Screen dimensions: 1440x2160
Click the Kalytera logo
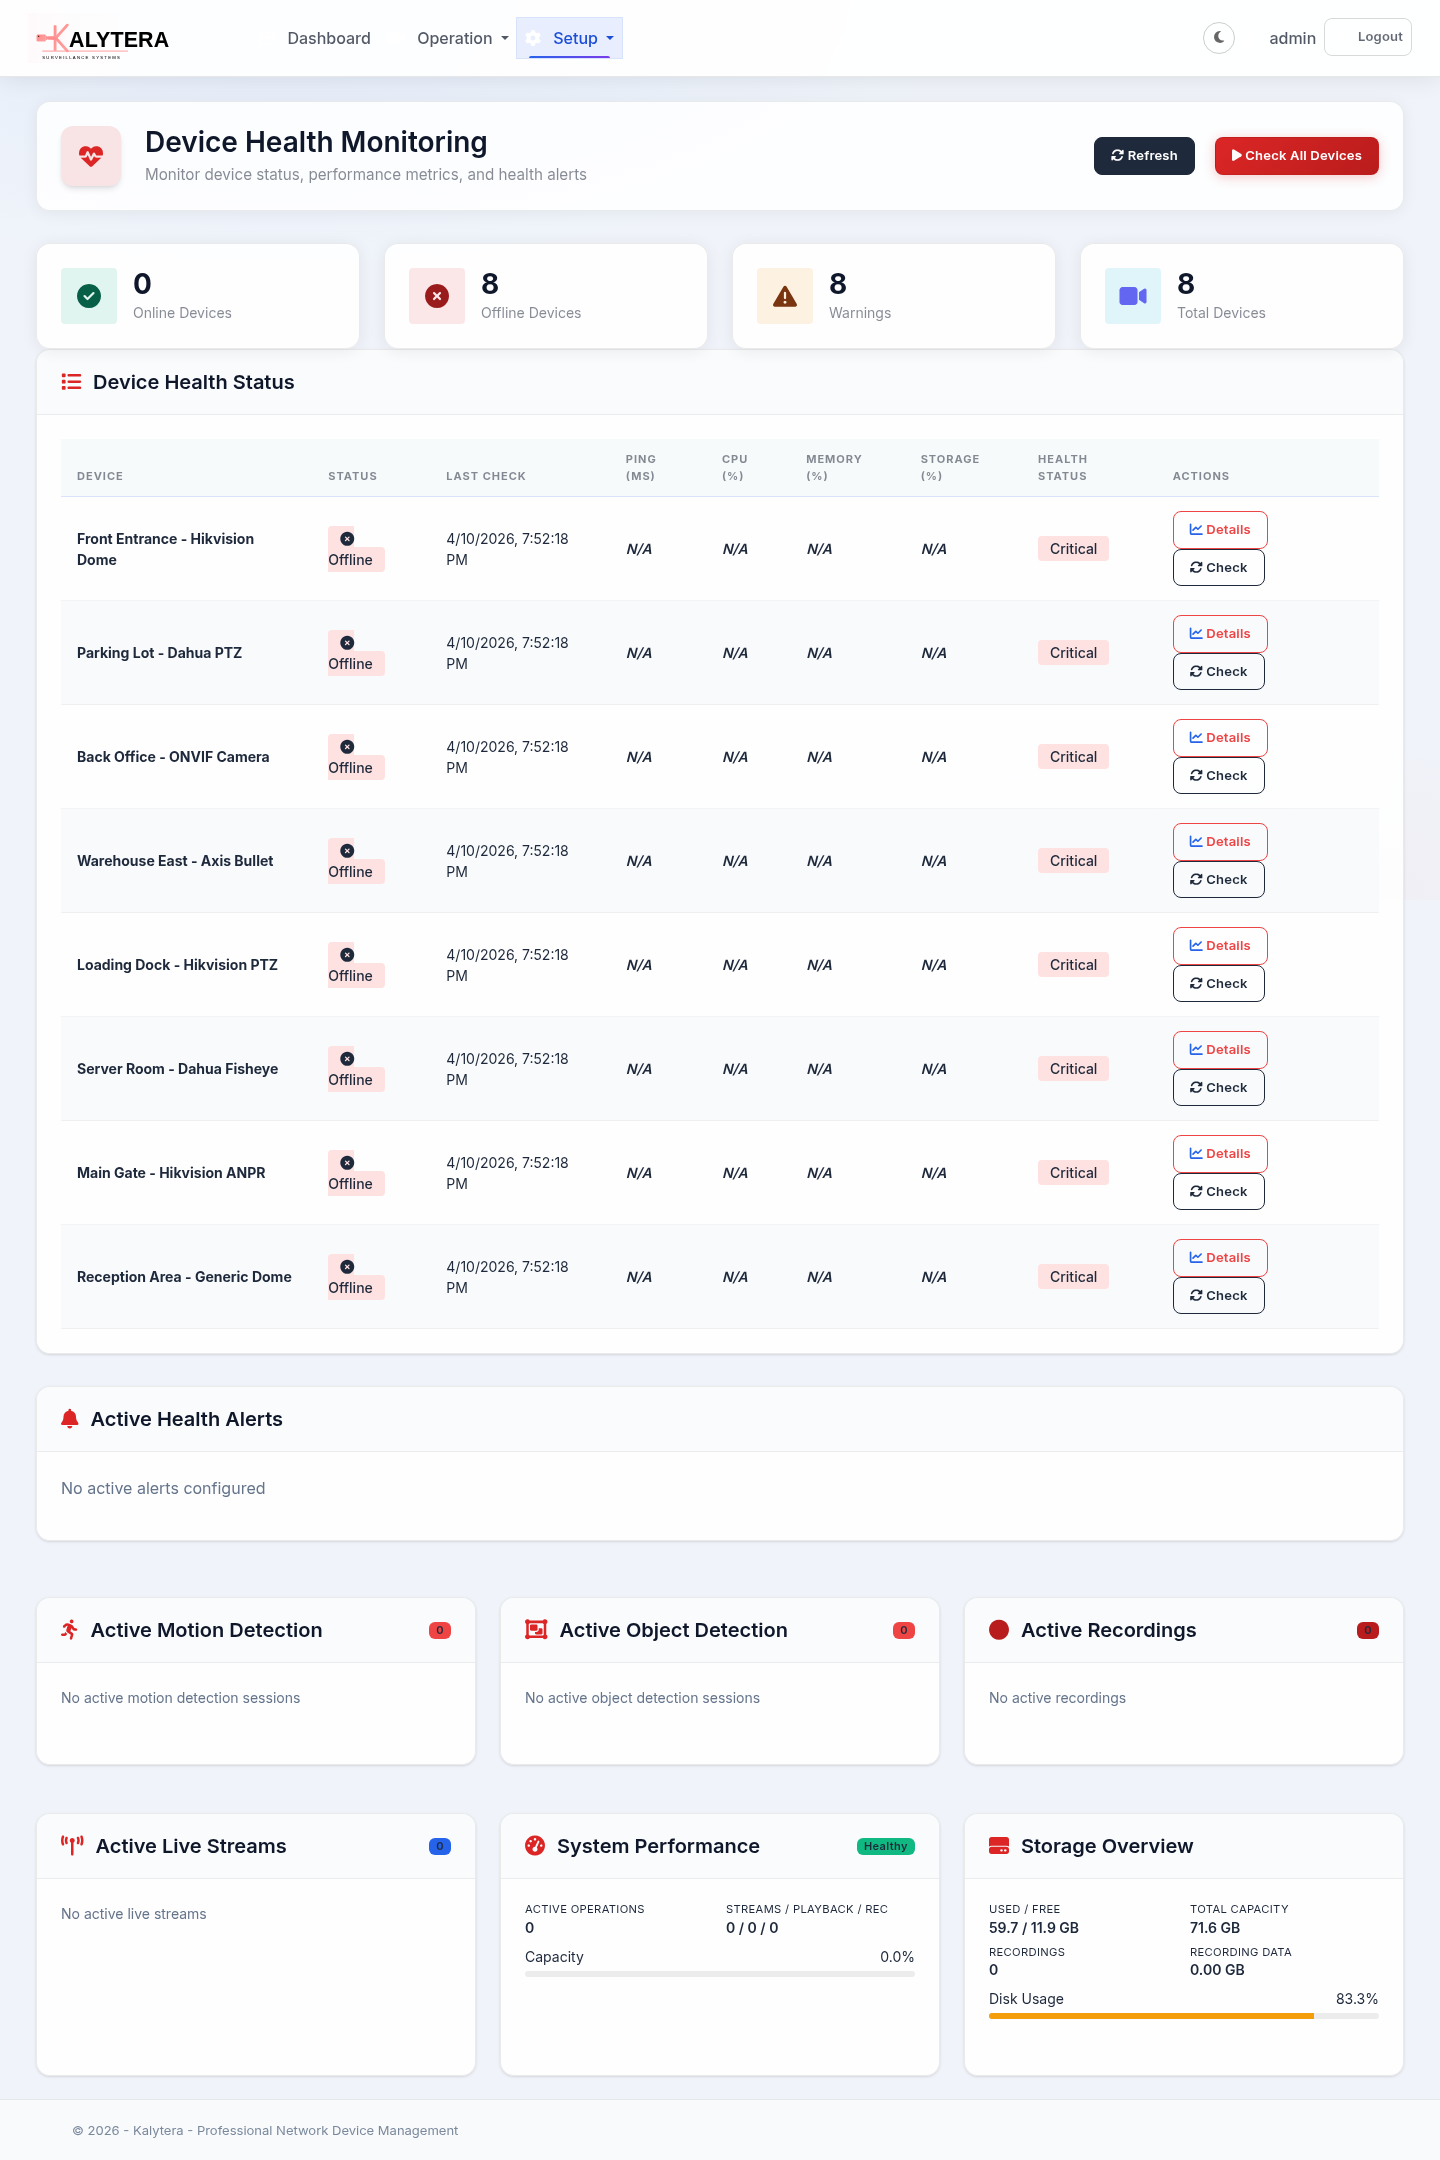[x=103, y=40]
